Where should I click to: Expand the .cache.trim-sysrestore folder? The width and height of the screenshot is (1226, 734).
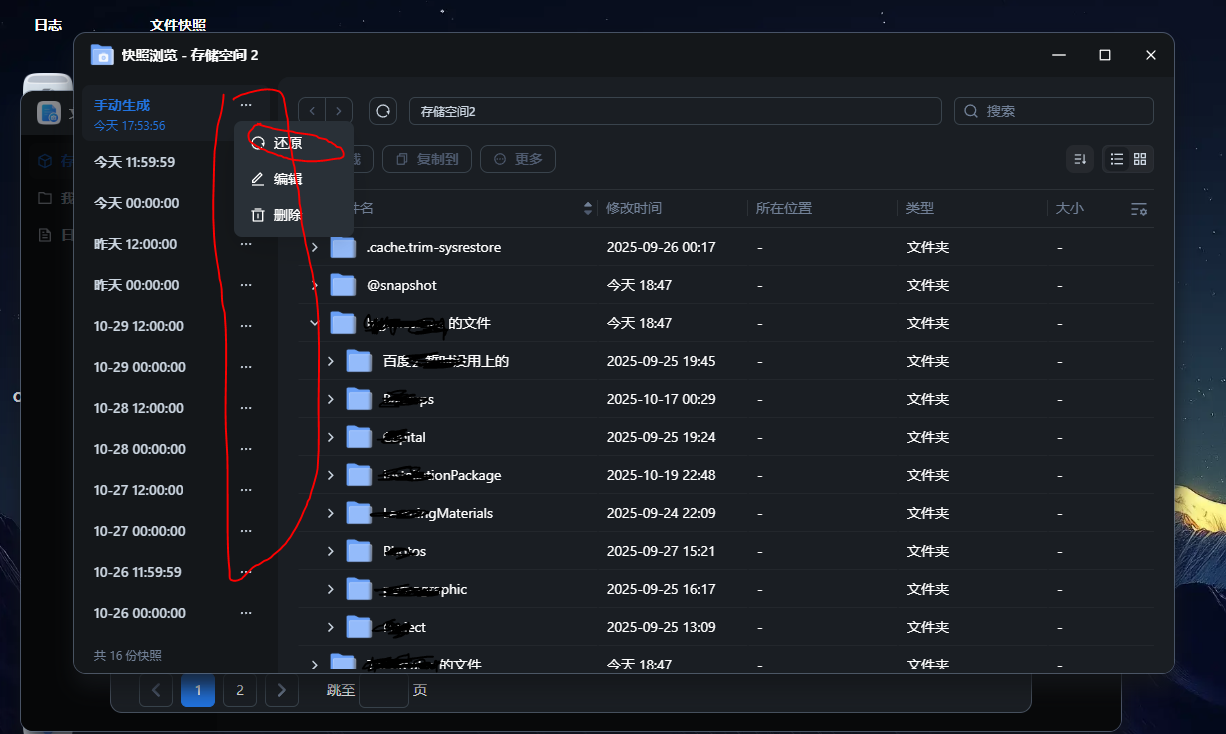(315, 247)
